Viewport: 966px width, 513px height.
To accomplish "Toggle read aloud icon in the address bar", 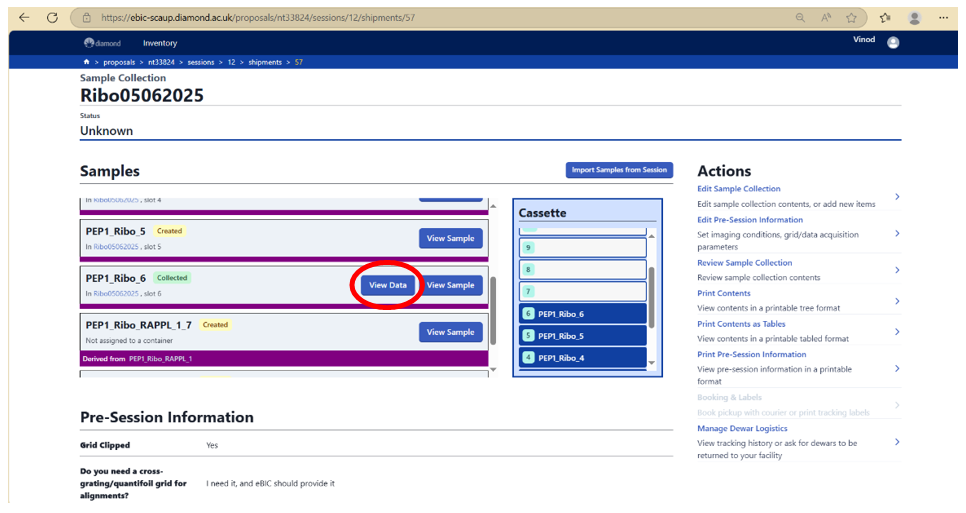I will [826, 18].
